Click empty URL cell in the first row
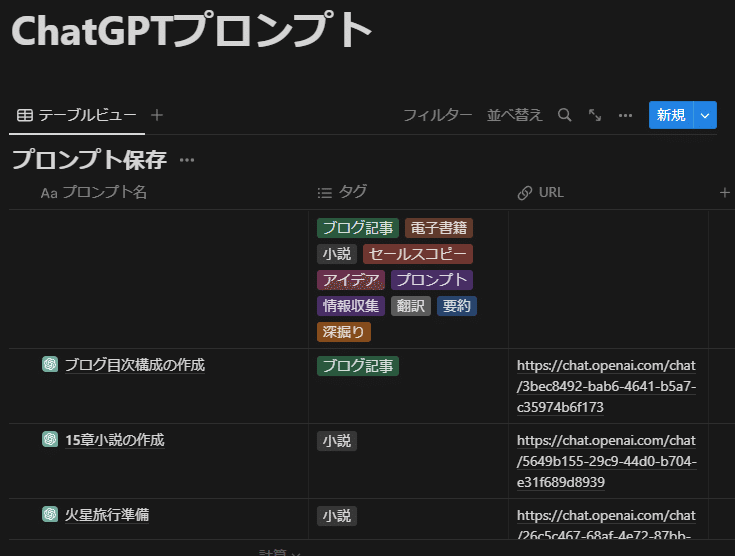Viewport: 735px width, 556px height. (x=608, y=279)
